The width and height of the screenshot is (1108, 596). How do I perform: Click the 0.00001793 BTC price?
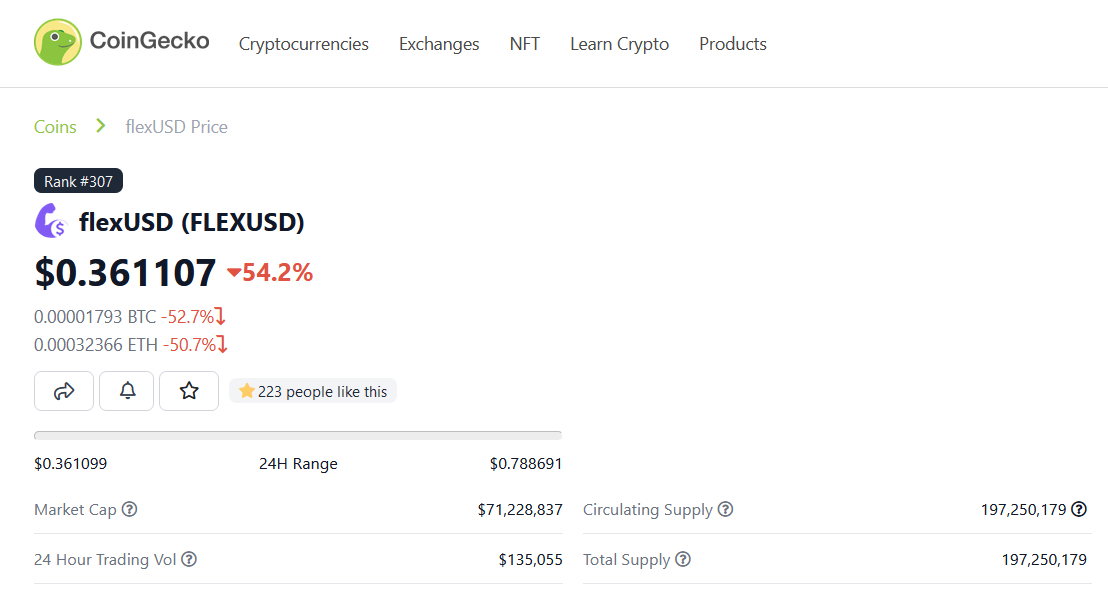[x=95, y=317]
